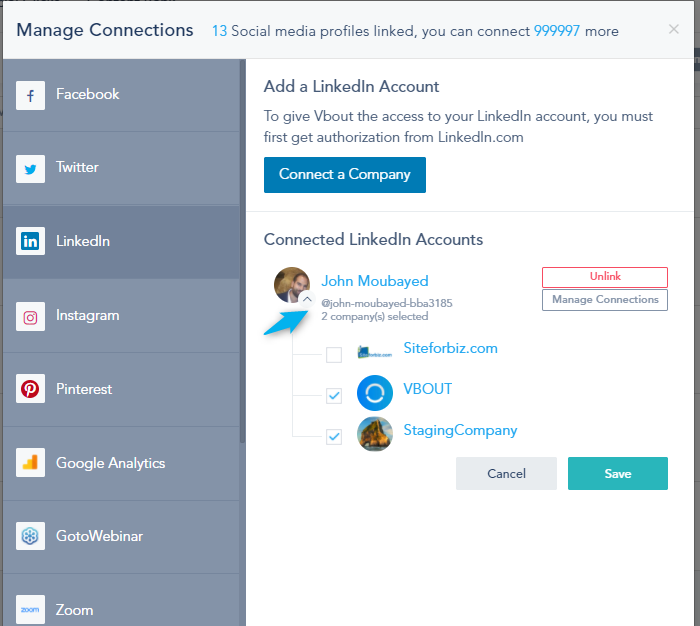Click the LinkedIn logo icon
This screenshot has height=626, width=700.
(30, 241)
